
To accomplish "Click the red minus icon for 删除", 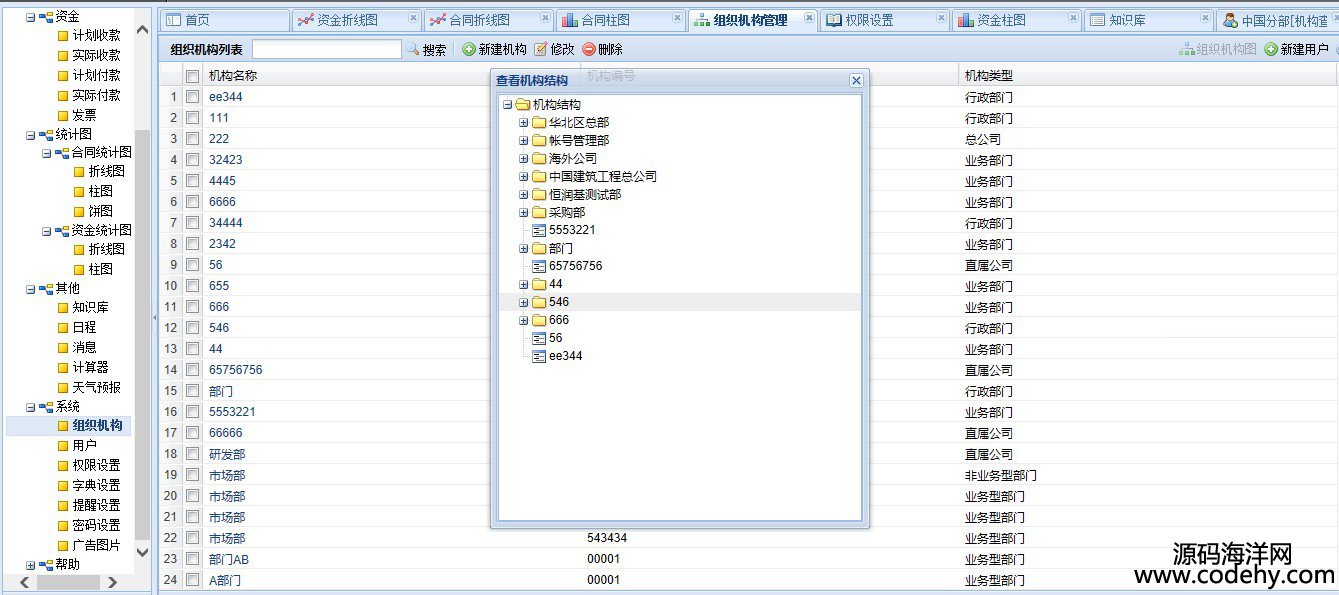I will (x=589, y=49).
